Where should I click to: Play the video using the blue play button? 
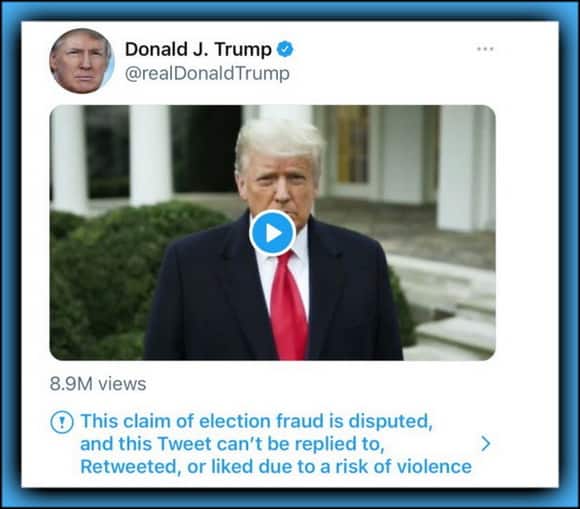point(273,233)
